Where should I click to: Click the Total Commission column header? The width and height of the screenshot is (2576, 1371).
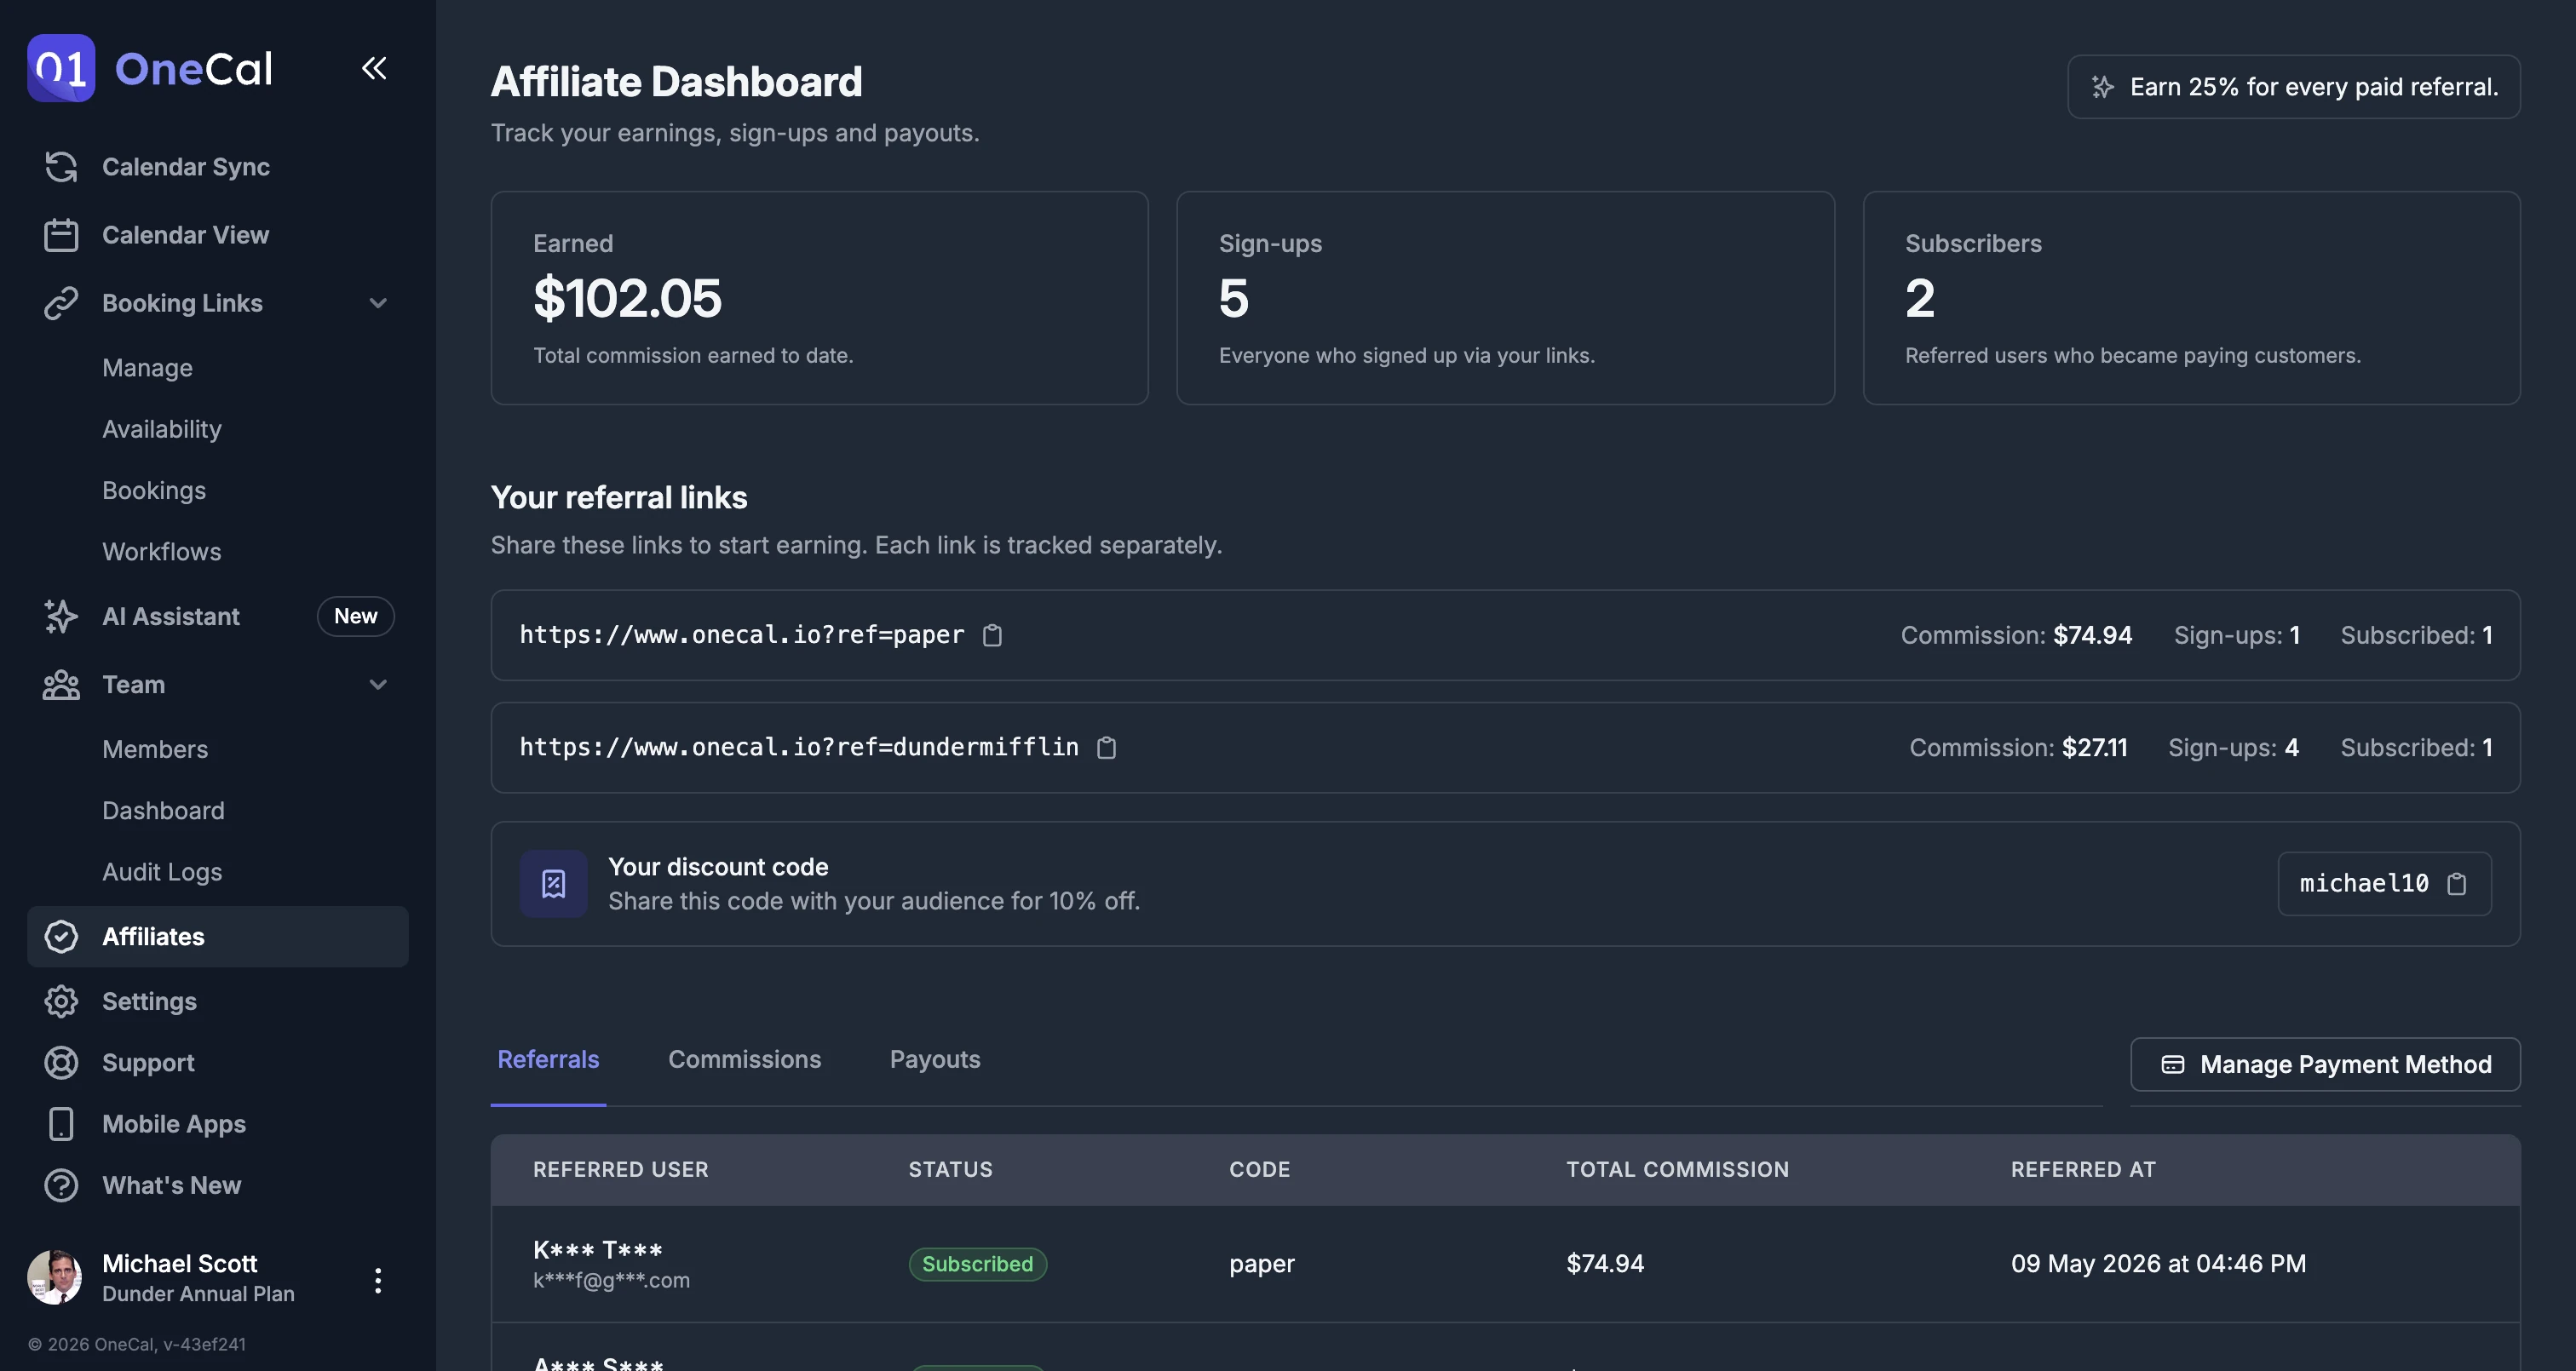[x=1678, y=1170]
